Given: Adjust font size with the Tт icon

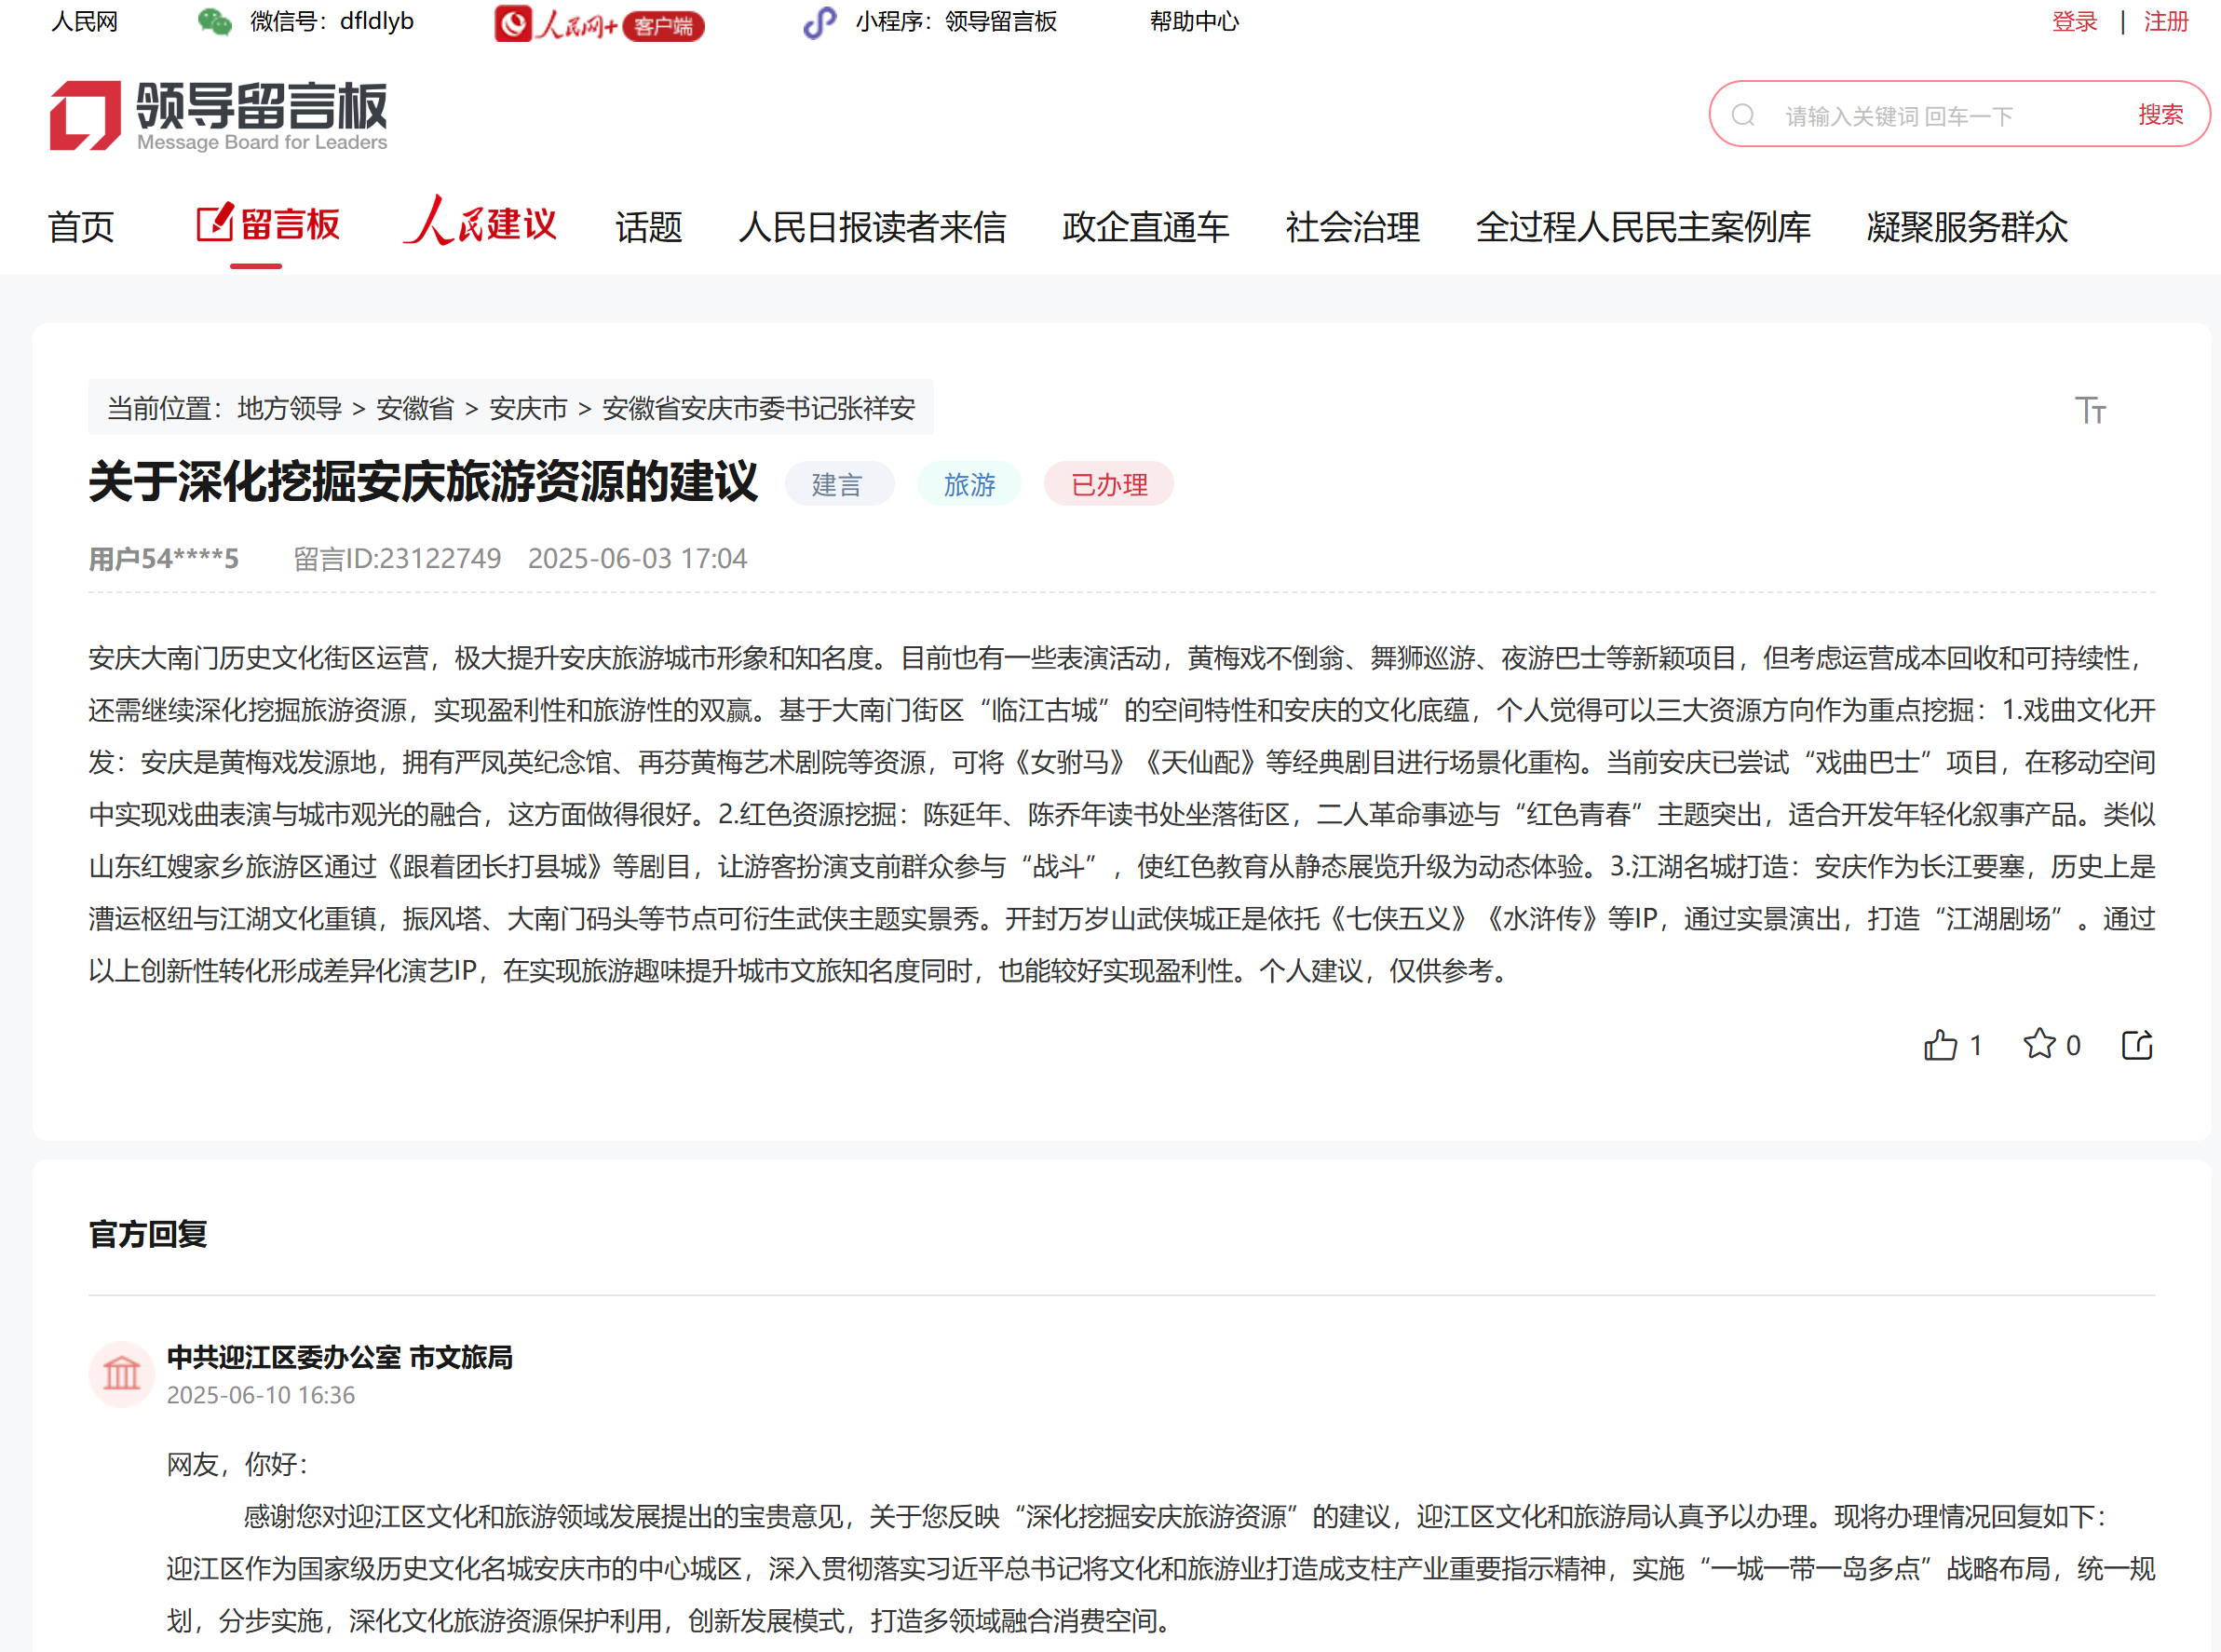Looking at the screenshot, I should click(2090, 410).
